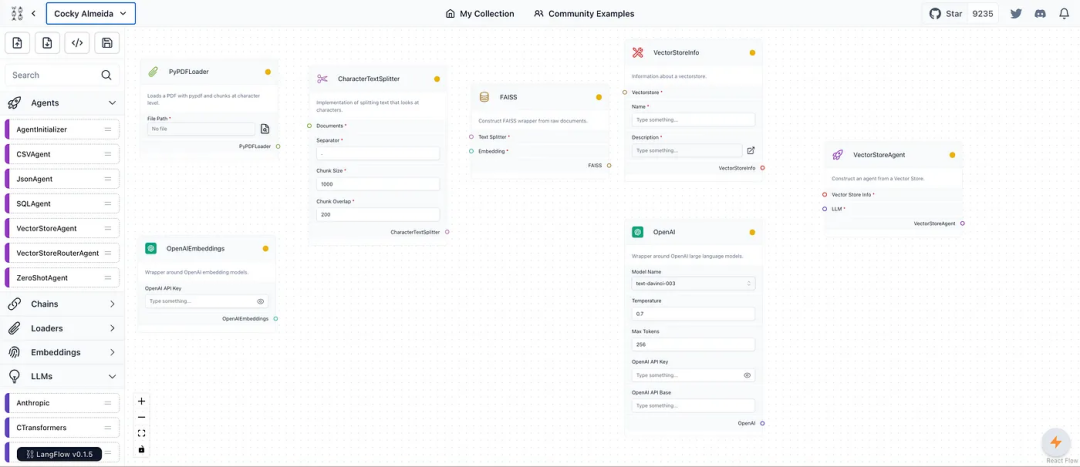The width and height of the screenshot is (1080, 467).
Task: Click PyPDFLoader output handle
Action: [278, 146]
